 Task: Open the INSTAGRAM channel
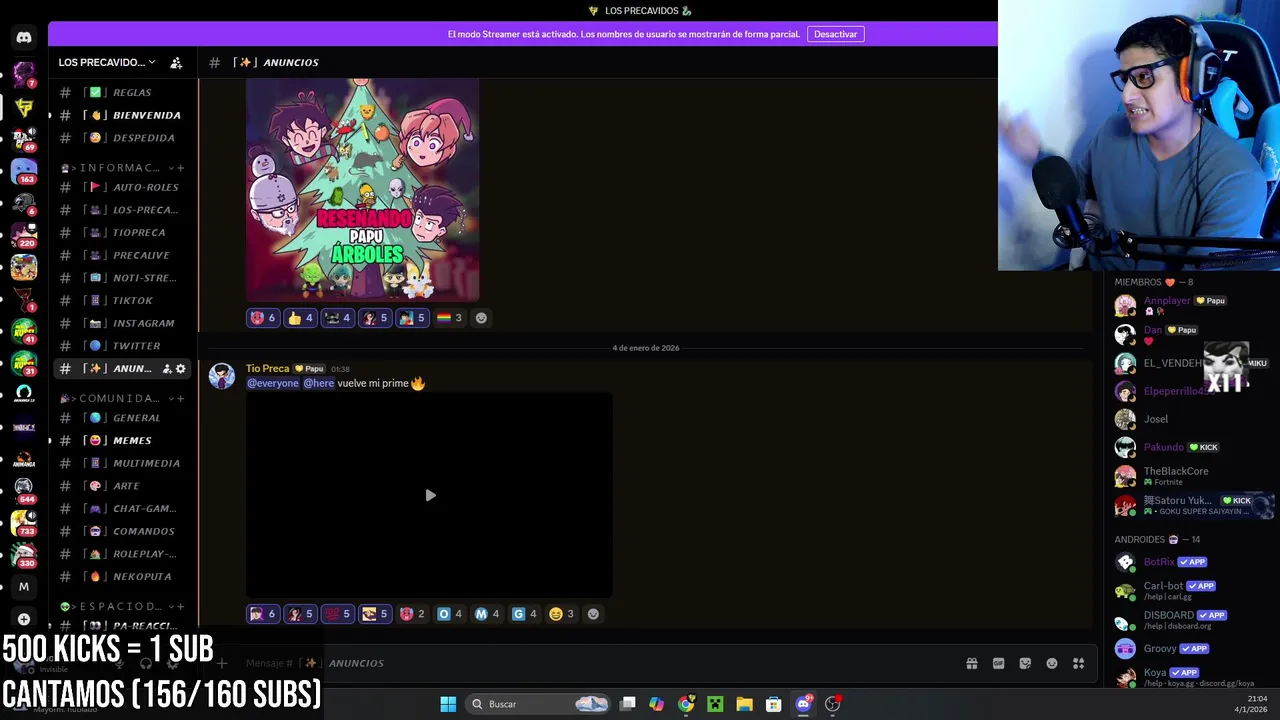coord(120,323)
